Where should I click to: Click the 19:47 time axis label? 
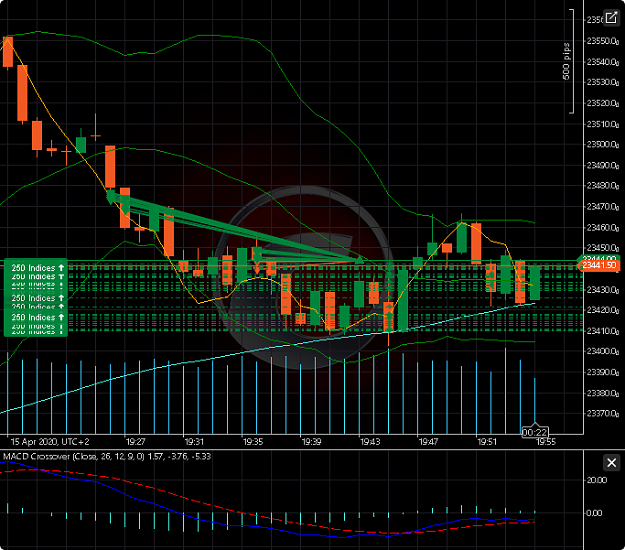pyautogui.click(x=428, y=442)
